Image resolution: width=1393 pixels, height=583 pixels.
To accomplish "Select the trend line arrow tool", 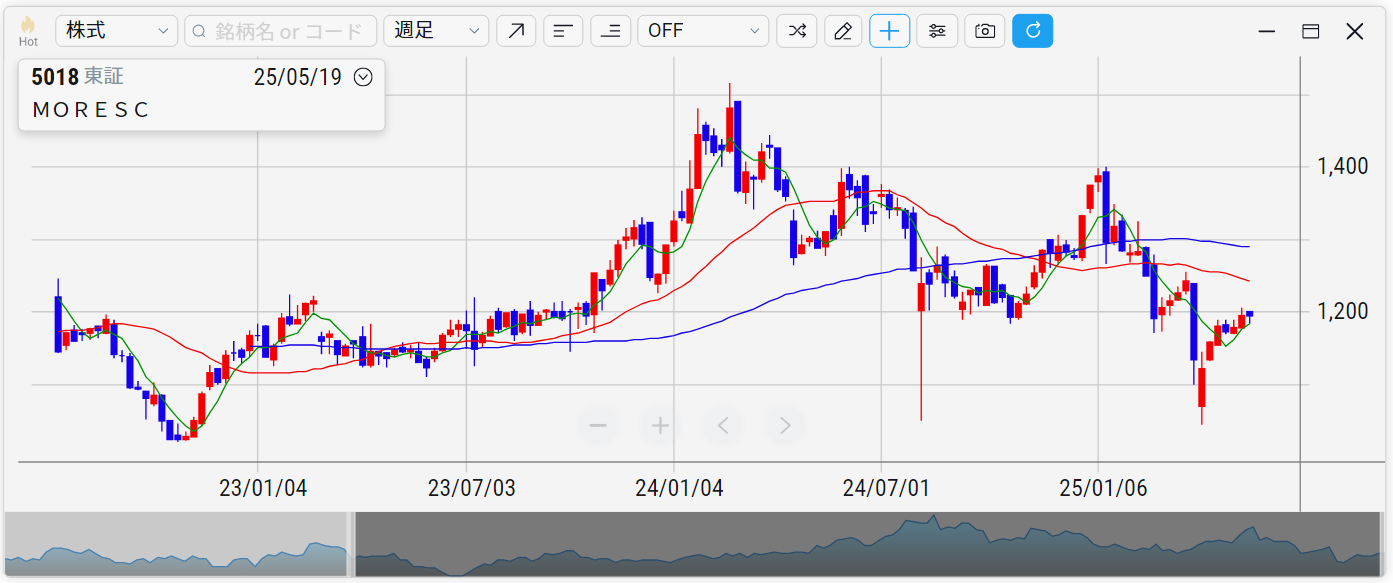I will pos(516,31).
